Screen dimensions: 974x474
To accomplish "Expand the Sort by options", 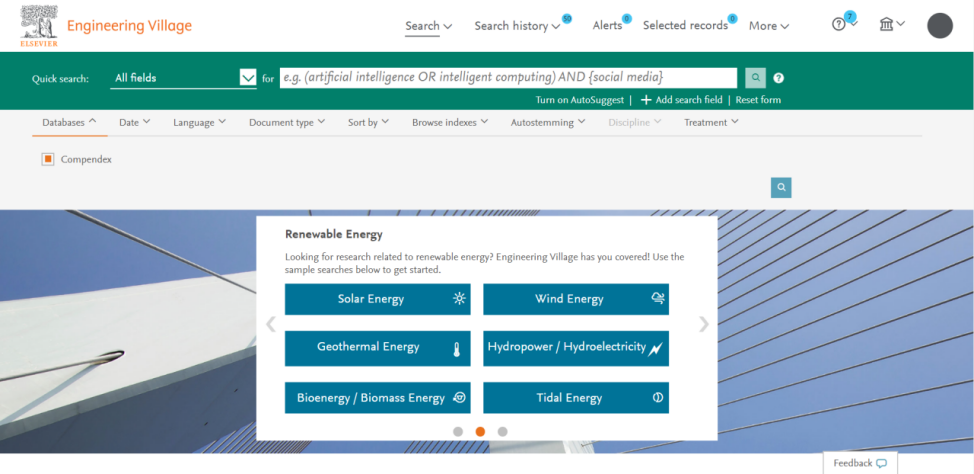I will point(368,122).
